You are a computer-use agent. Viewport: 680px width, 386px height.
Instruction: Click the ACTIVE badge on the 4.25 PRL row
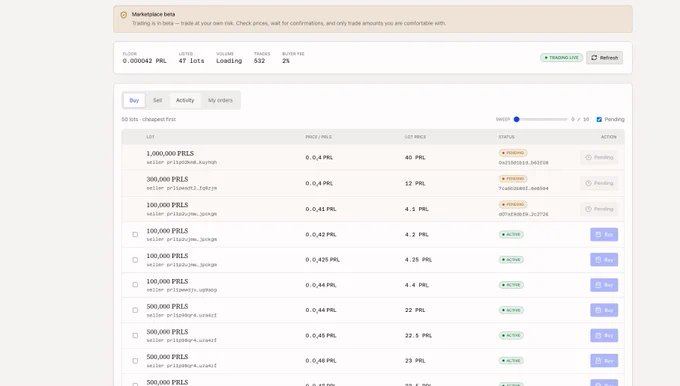point(511,260)
